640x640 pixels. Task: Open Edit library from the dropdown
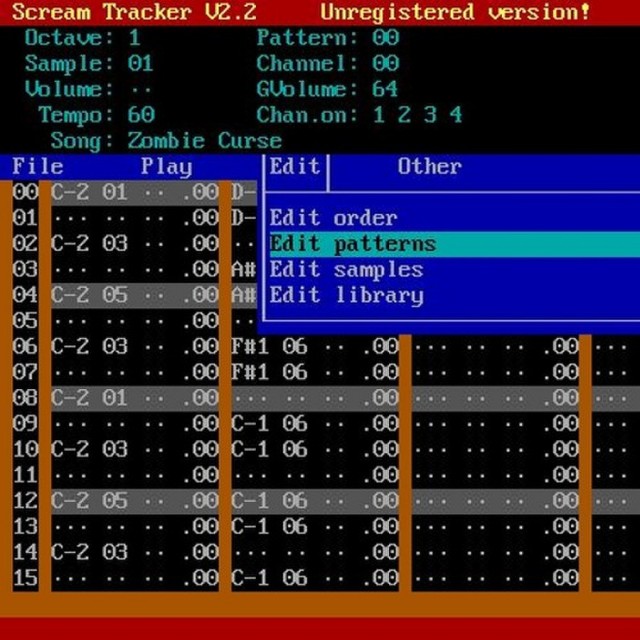coord(347,296)
